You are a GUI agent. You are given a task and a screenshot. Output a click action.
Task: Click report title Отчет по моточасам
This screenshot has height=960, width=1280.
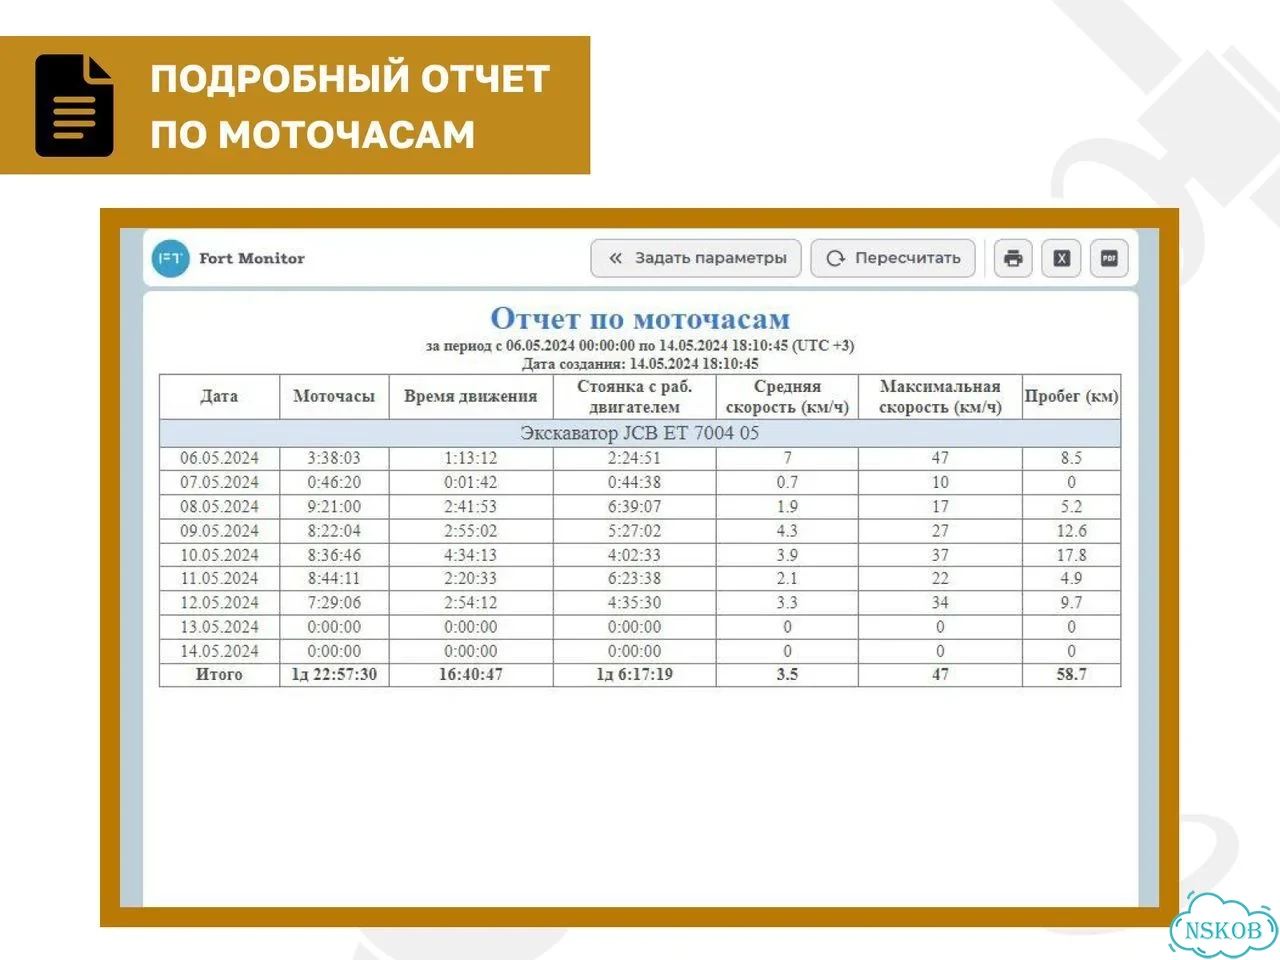(640, 319)
